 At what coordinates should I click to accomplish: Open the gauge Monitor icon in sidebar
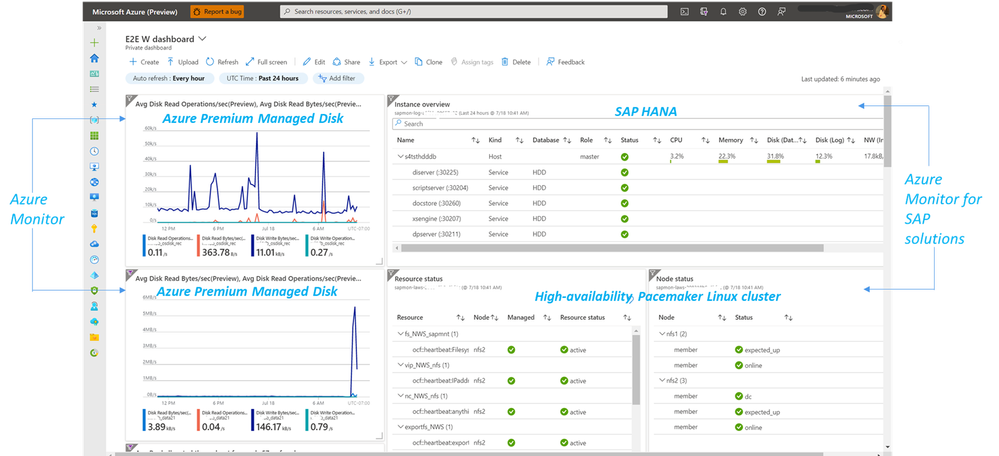tap(94, 259)
